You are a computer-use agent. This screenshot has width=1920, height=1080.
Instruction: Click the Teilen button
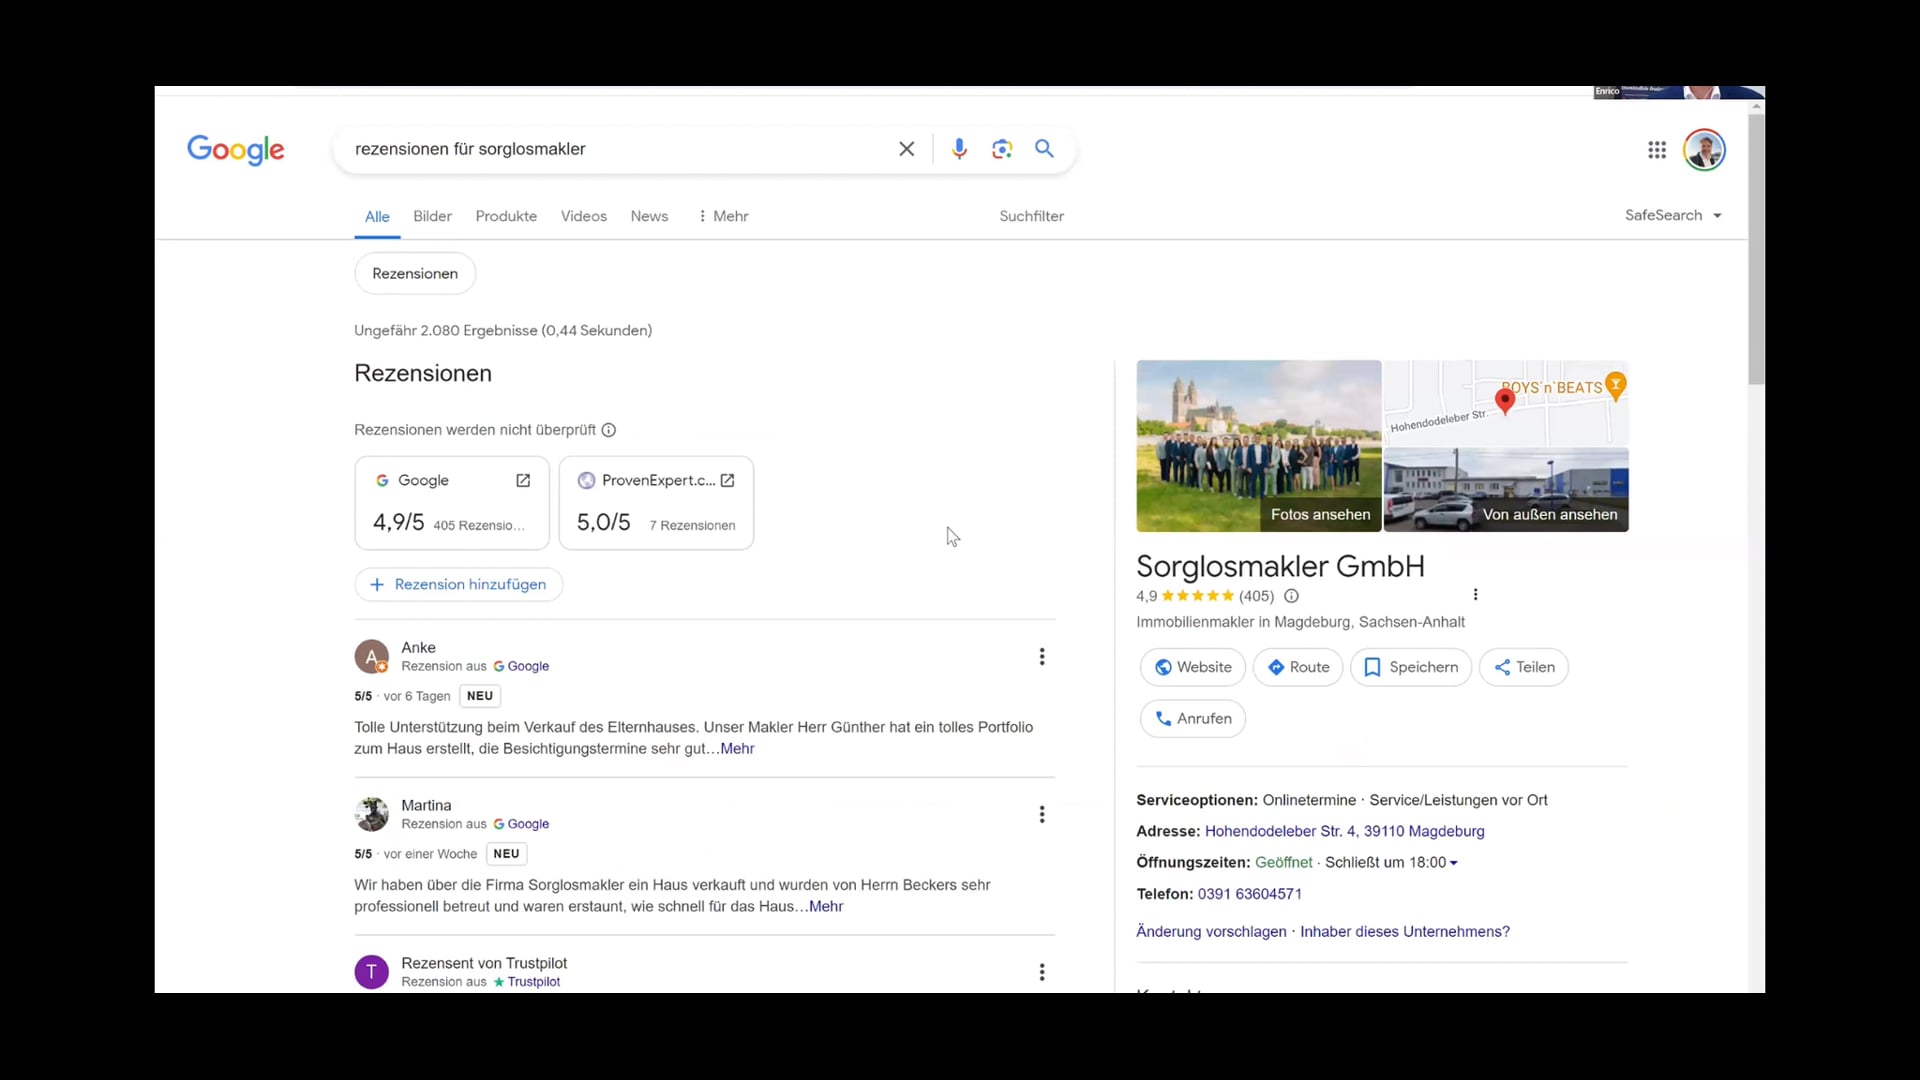1524,667
